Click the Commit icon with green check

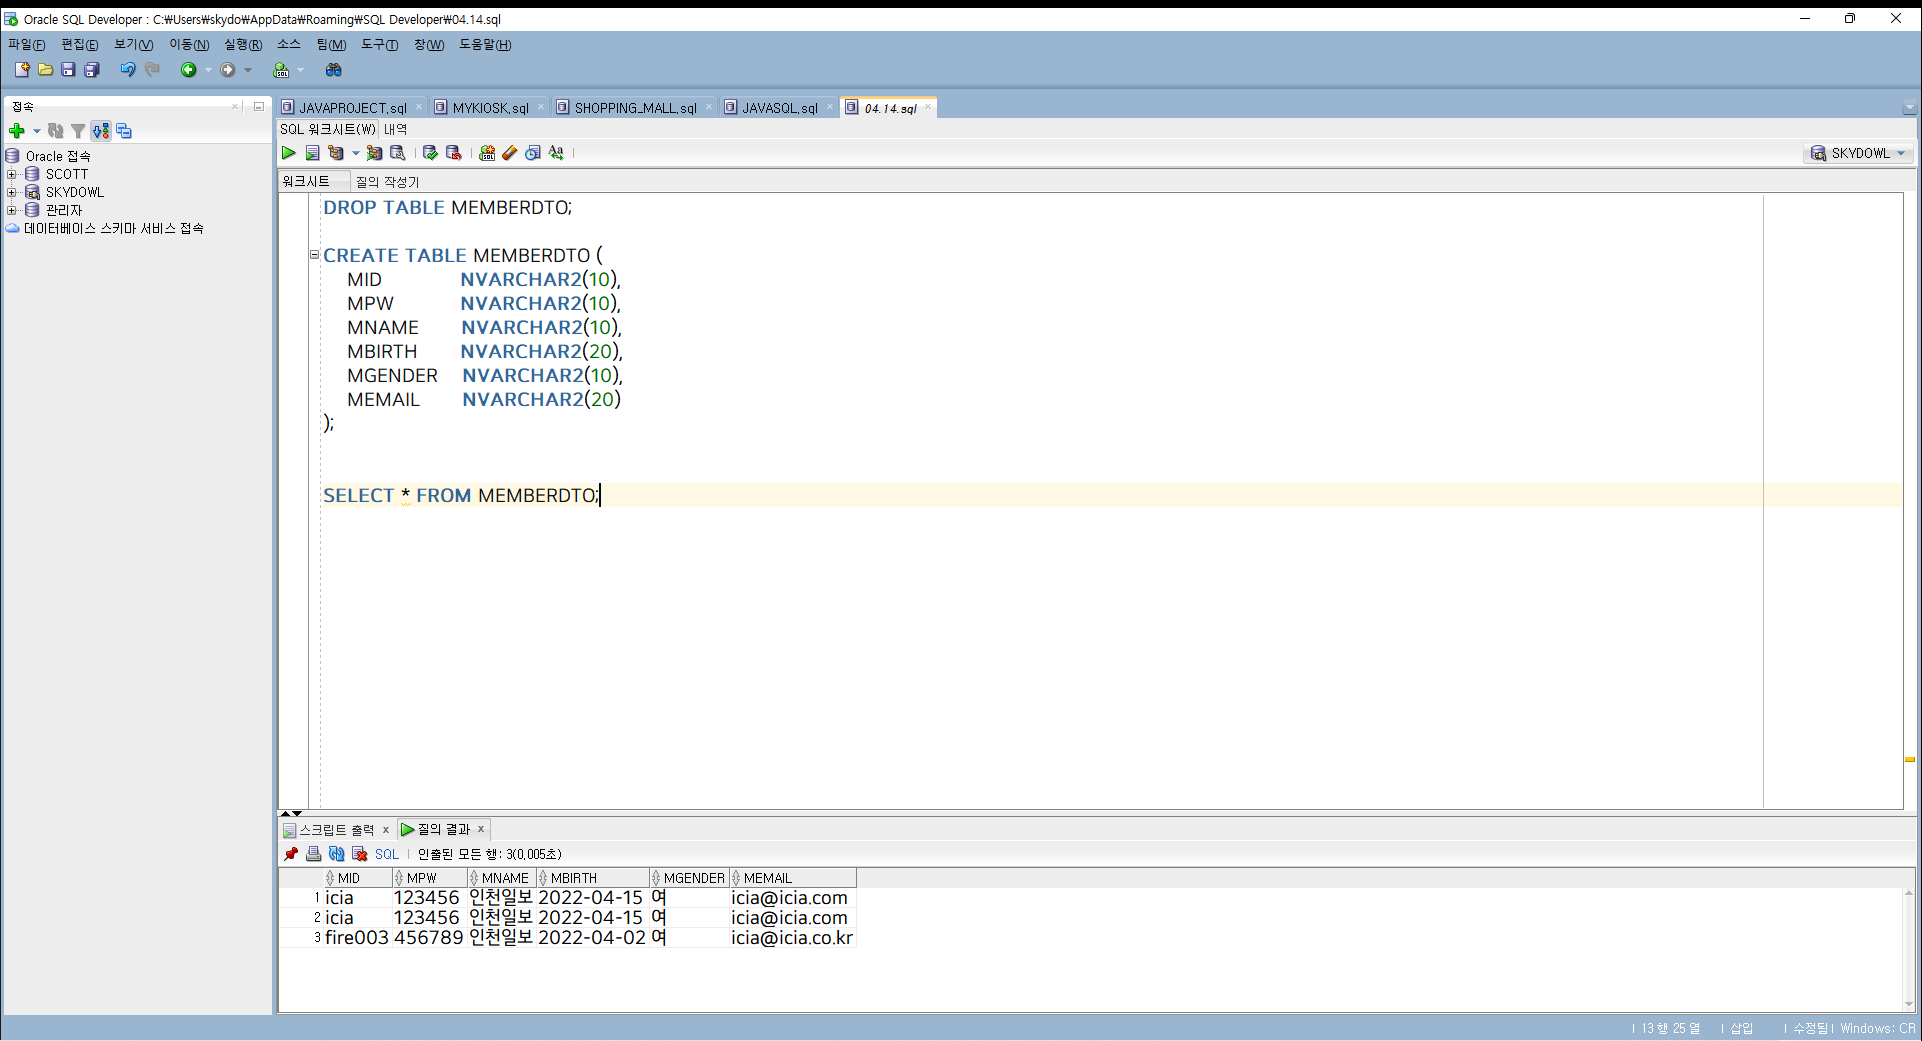430,153
